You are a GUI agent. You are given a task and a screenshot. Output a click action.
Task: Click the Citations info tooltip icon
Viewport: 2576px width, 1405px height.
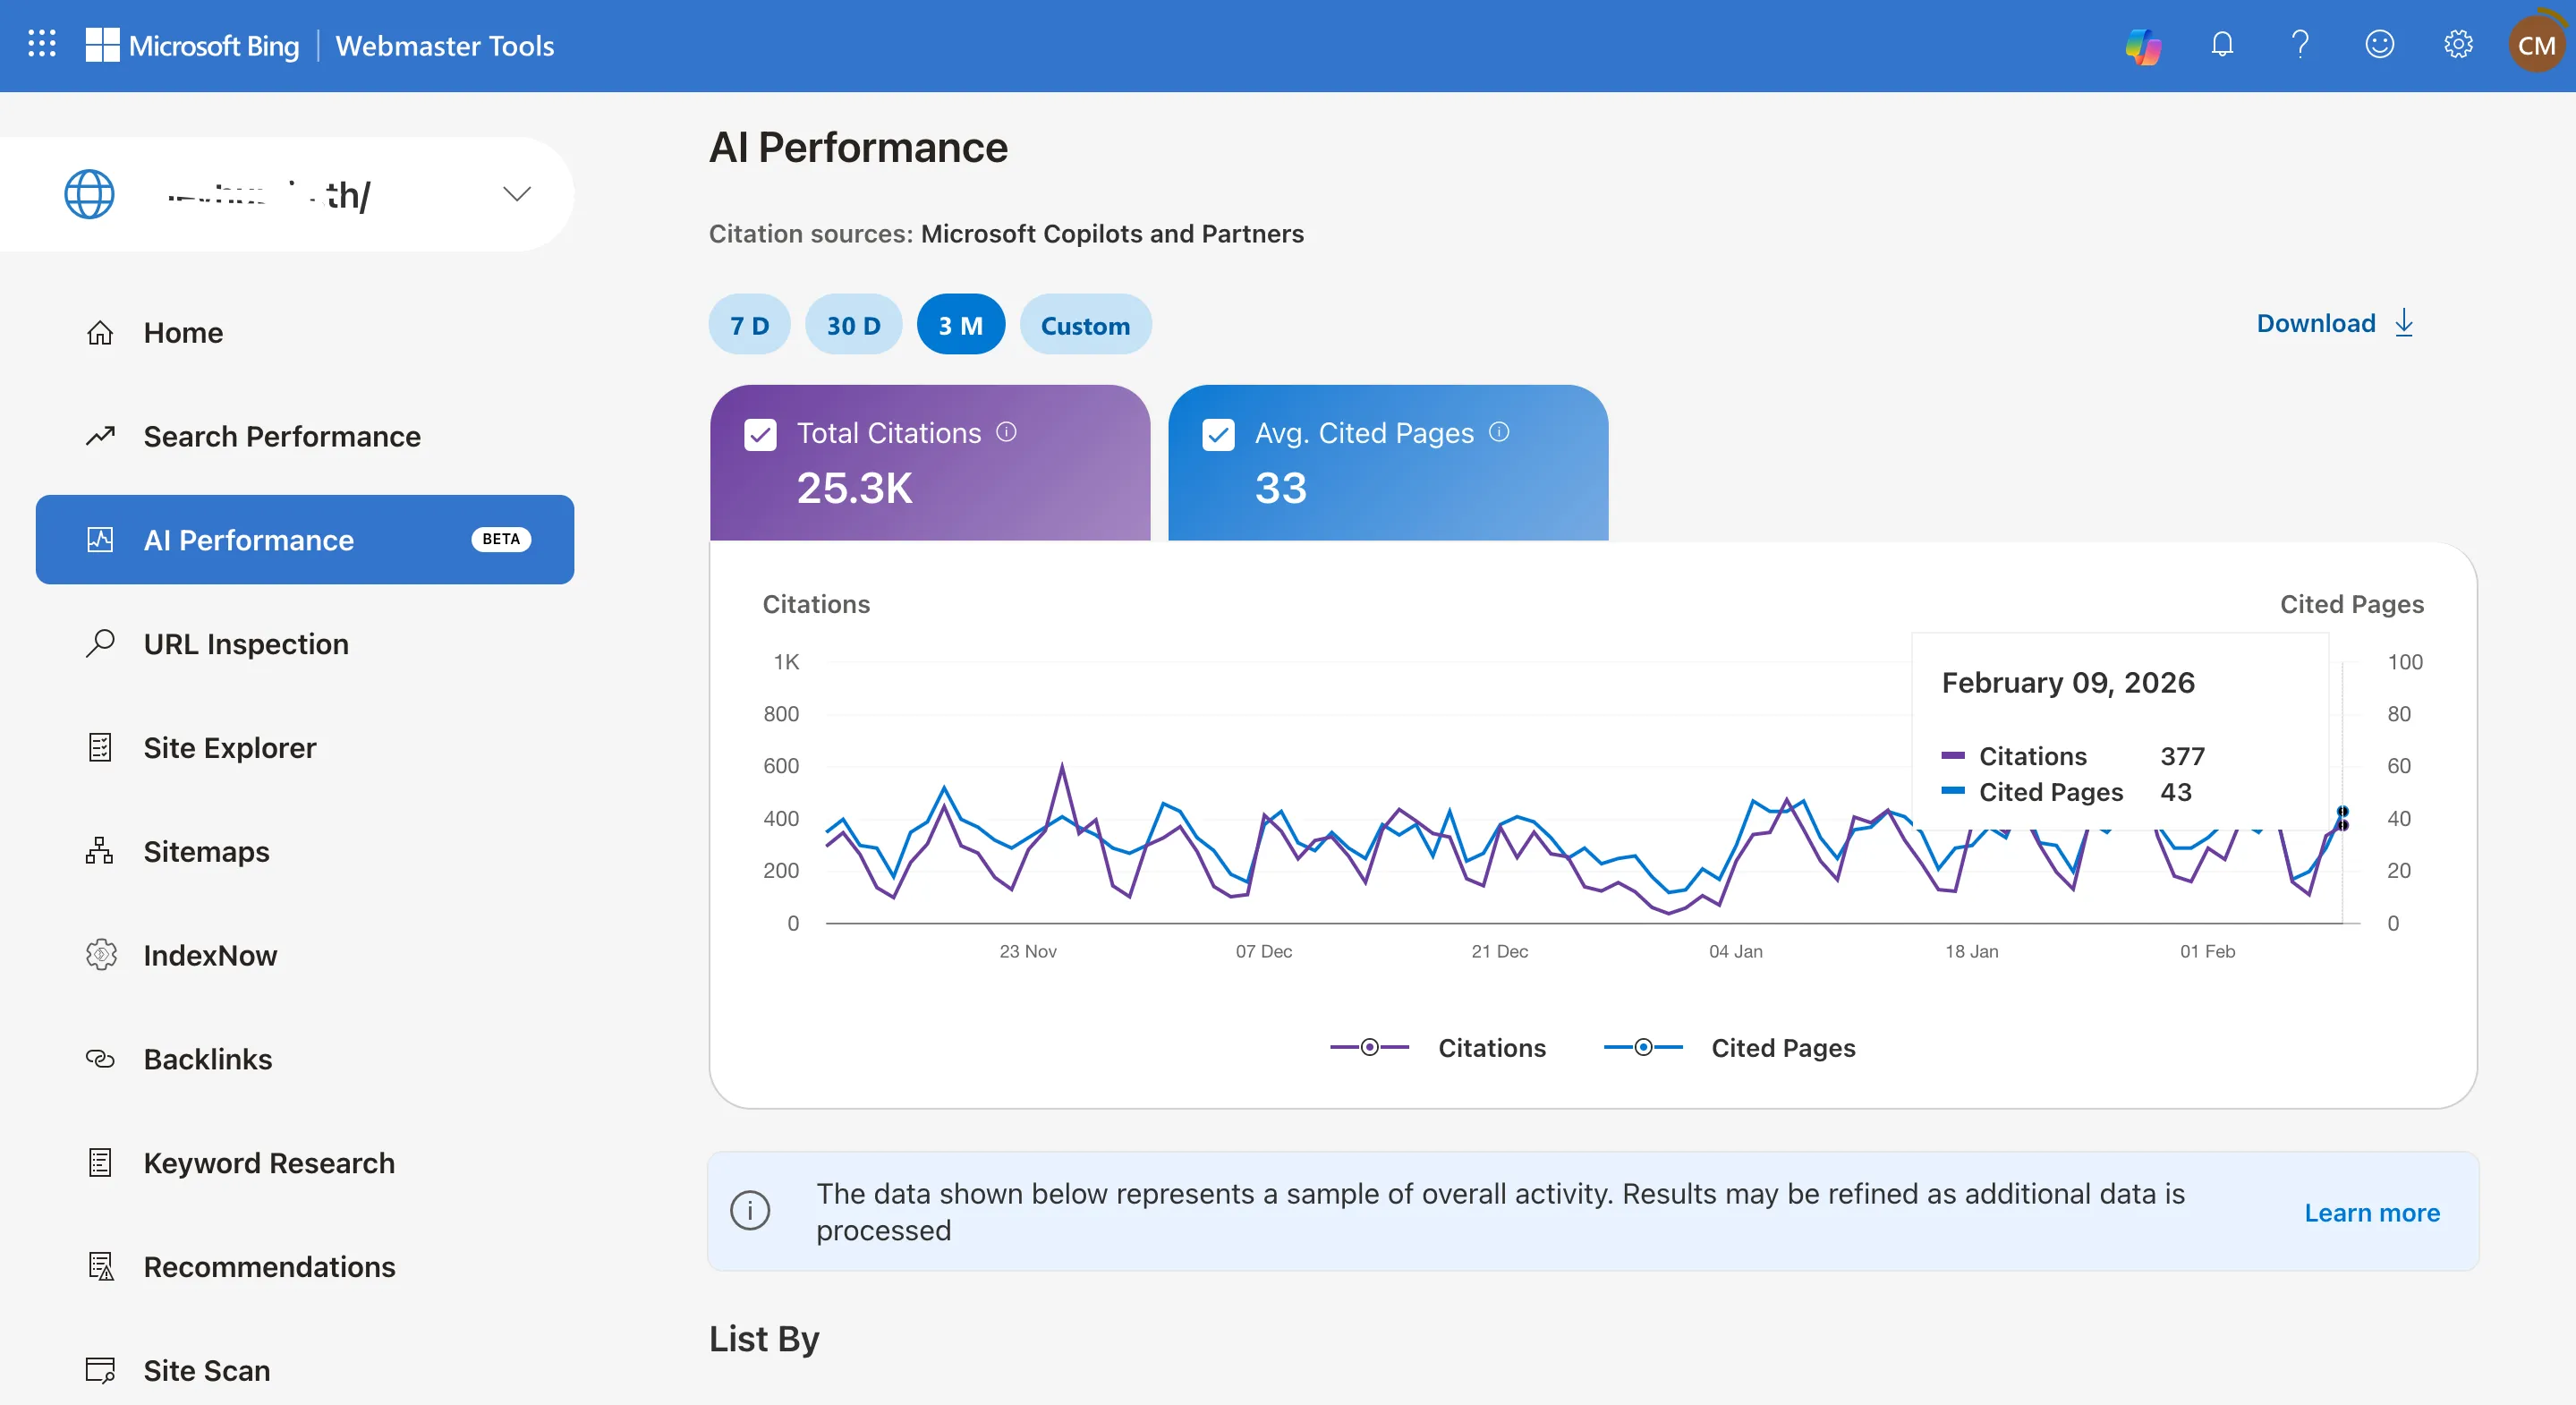[x=1007, y=433]
